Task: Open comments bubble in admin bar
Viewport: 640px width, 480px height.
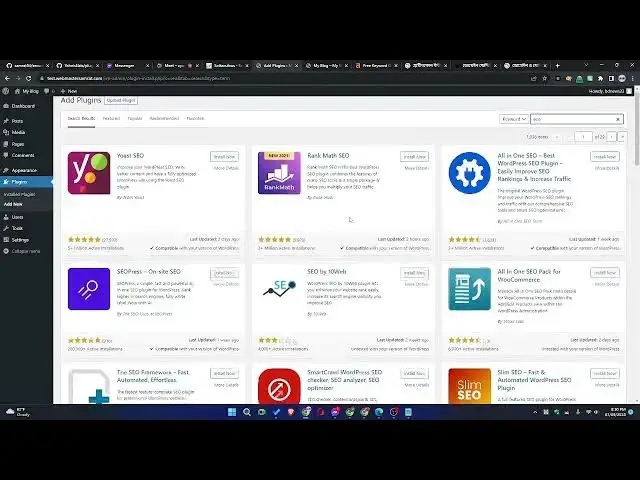Action: click(49, 91)
